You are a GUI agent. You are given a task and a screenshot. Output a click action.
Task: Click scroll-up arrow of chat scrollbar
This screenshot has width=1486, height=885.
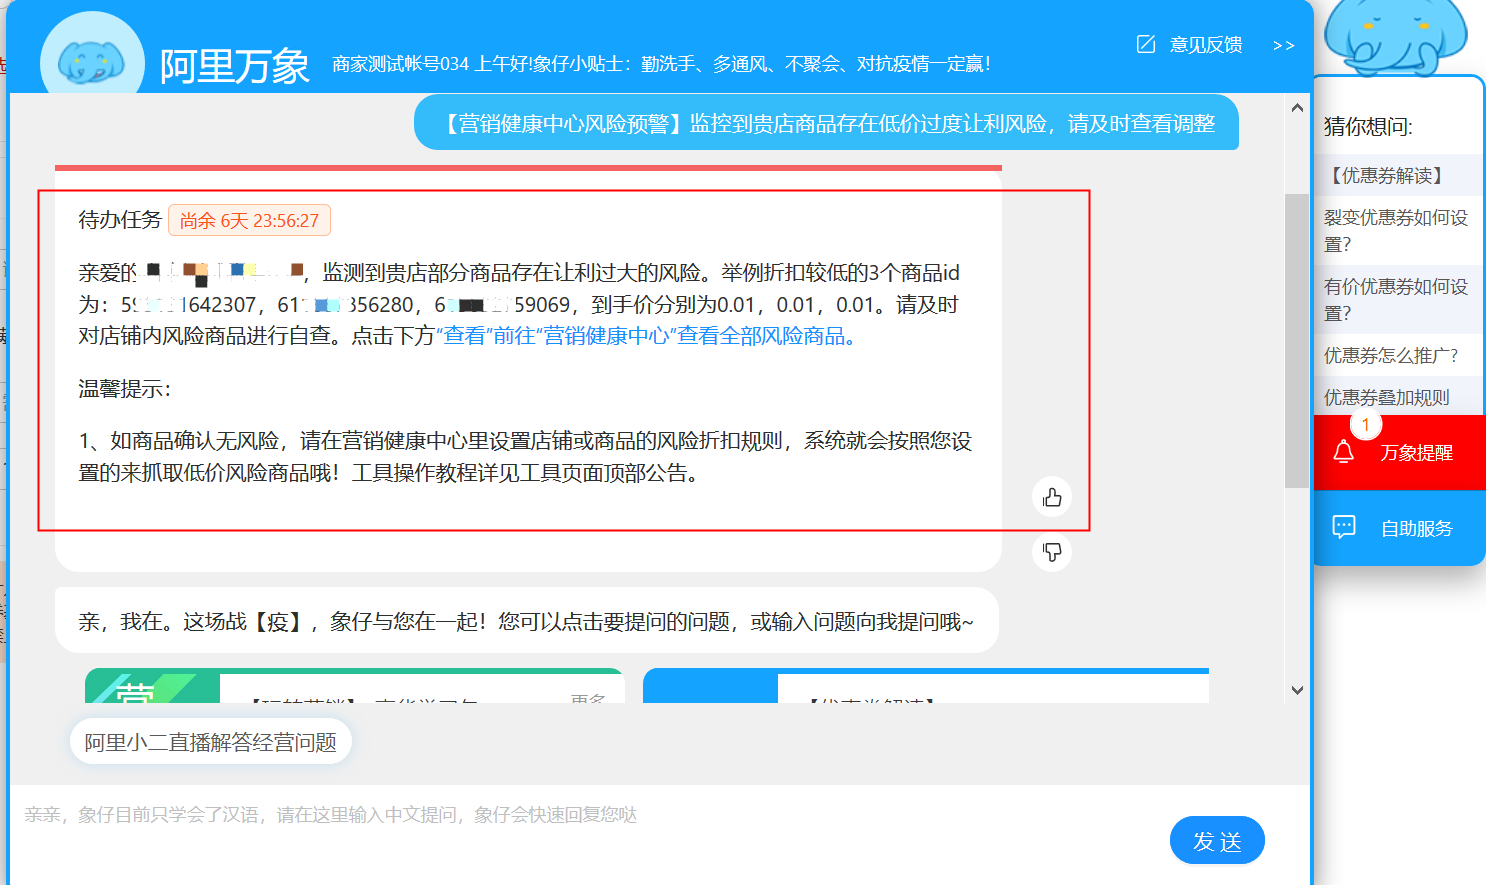(x=1297, y=107)
